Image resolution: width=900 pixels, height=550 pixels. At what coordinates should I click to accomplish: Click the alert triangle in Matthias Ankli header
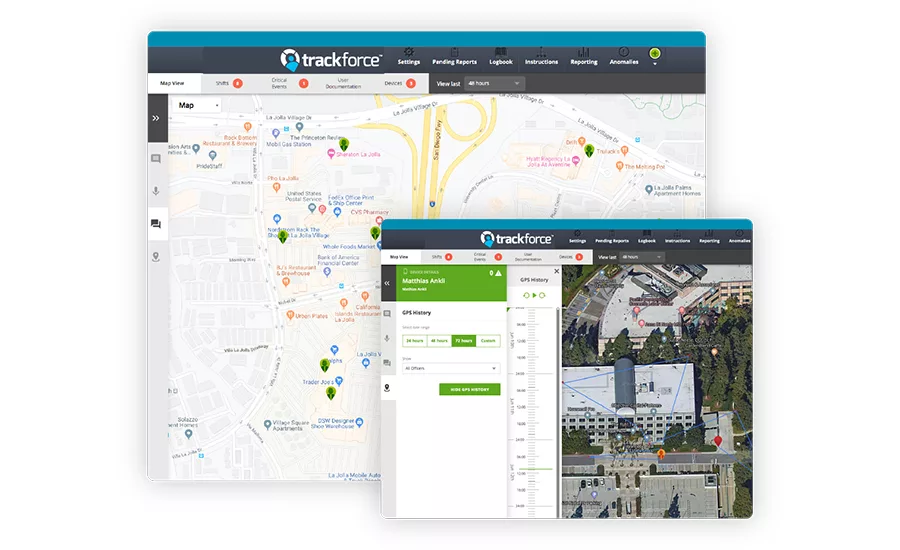click(498, 273)
